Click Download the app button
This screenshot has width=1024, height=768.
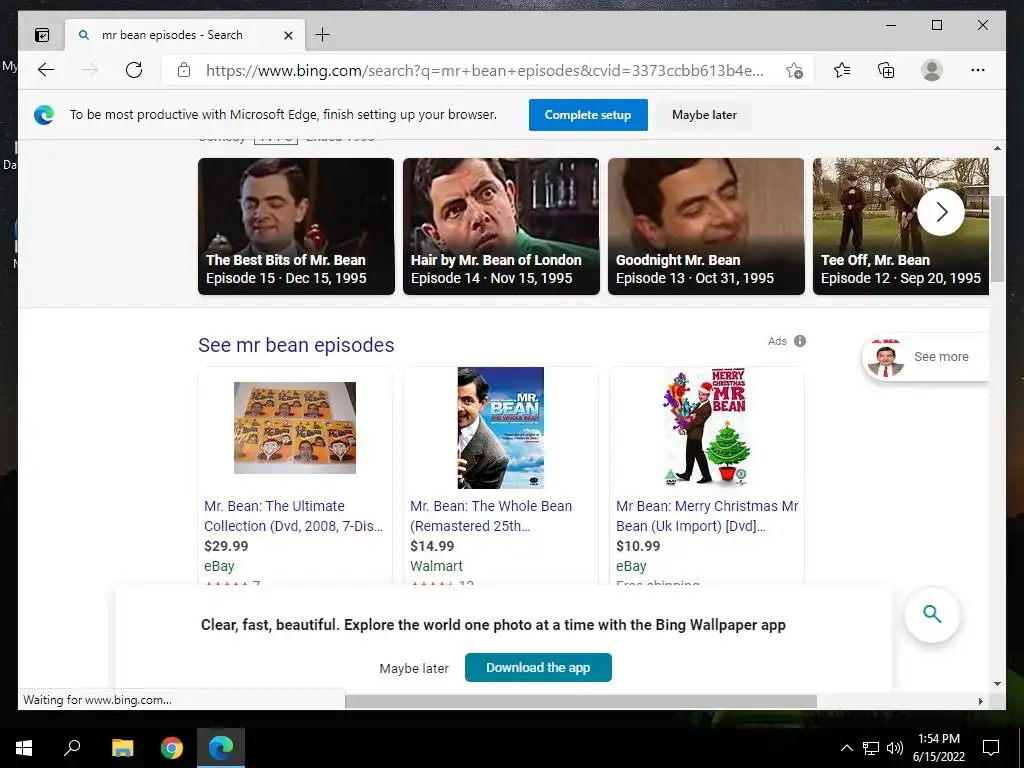538,667
